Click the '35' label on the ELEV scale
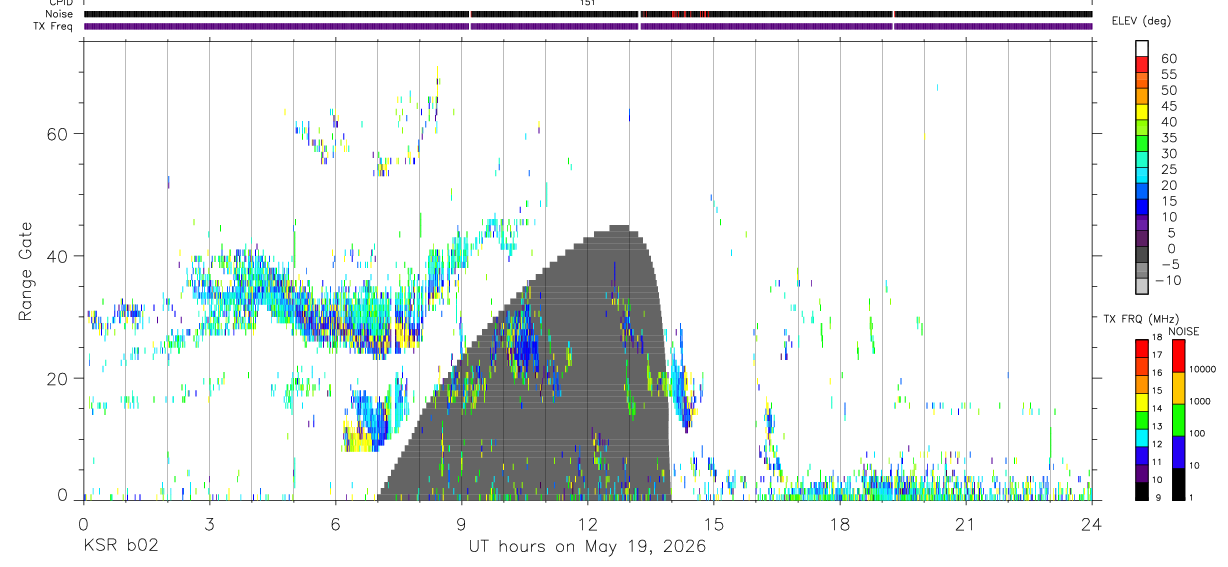 [x=1167, y=137]
